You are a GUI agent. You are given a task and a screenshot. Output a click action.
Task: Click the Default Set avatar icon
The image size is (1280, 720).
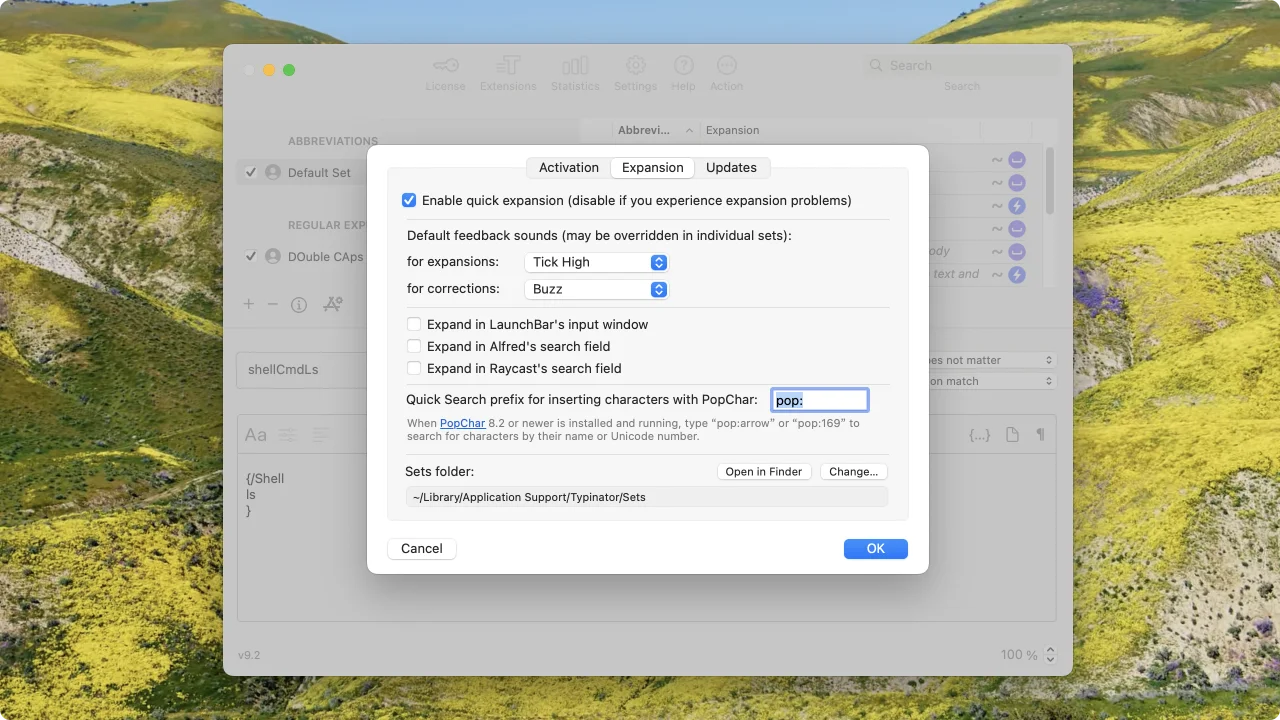click(273, 172)
